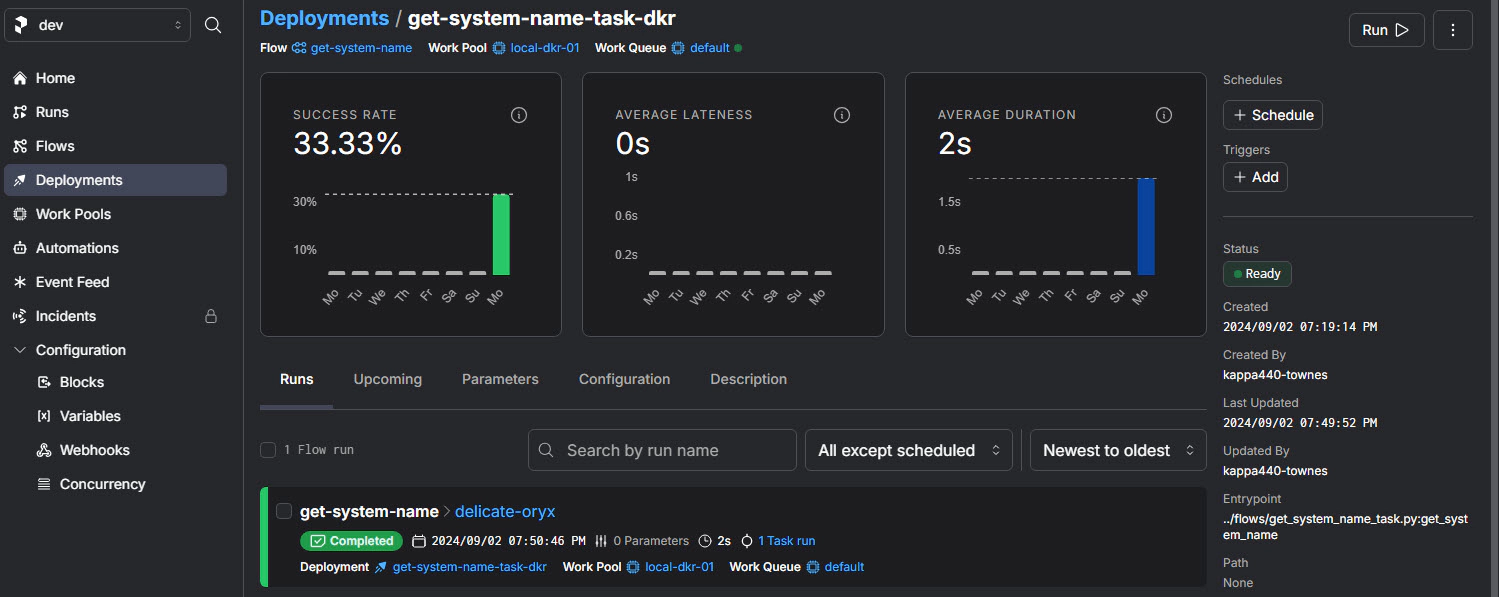Viewport: 1499px width, 597px height.
Task: Open the '1 Task run' link
Action: pyautogui.click(x=786, y=541)
